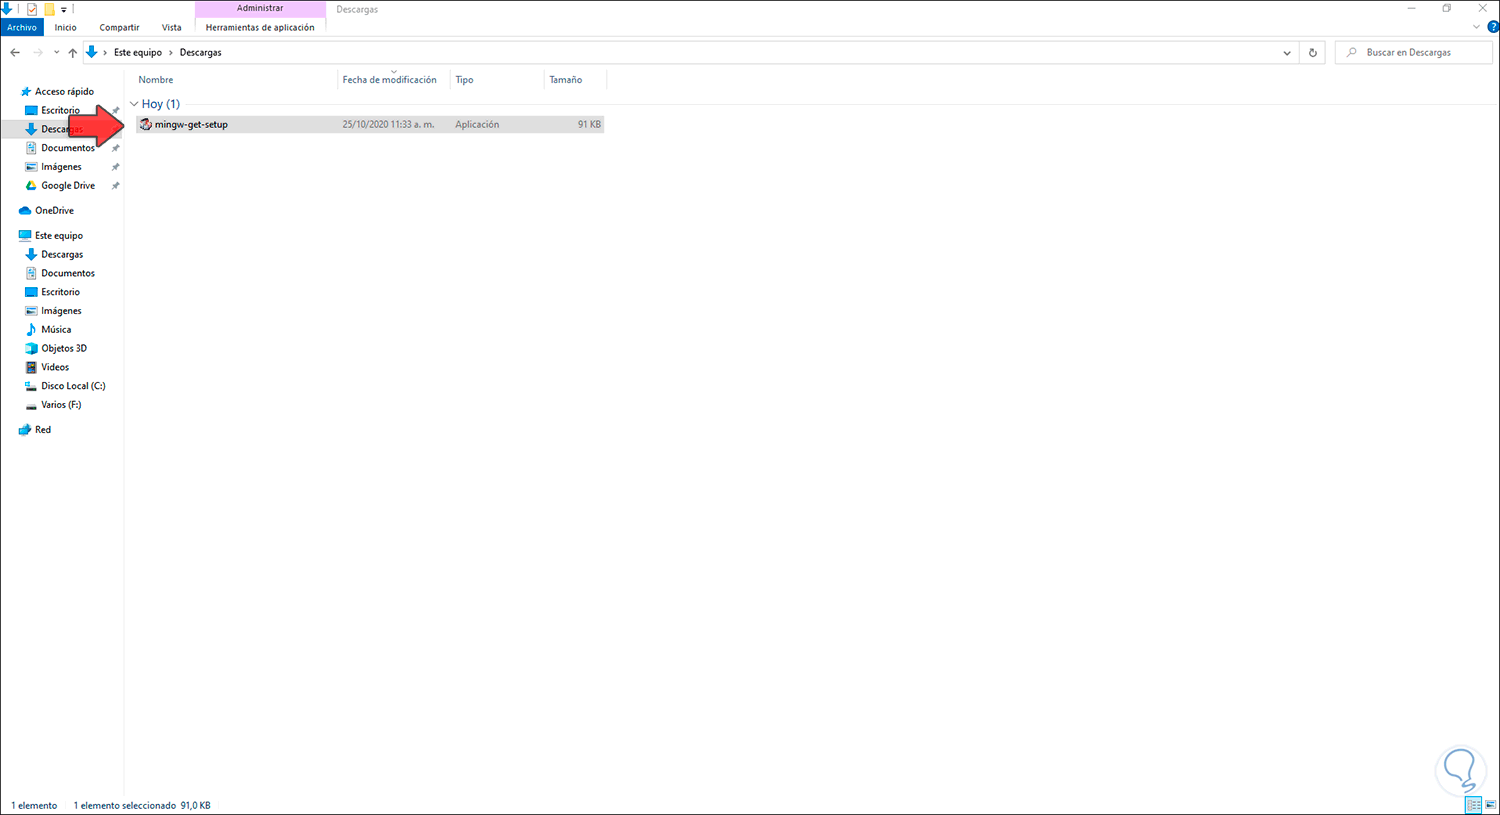Viewport: 1500px width, 815px height.
Task: Switch to large icons view in status bar
Action: [x=1490, y=805]
